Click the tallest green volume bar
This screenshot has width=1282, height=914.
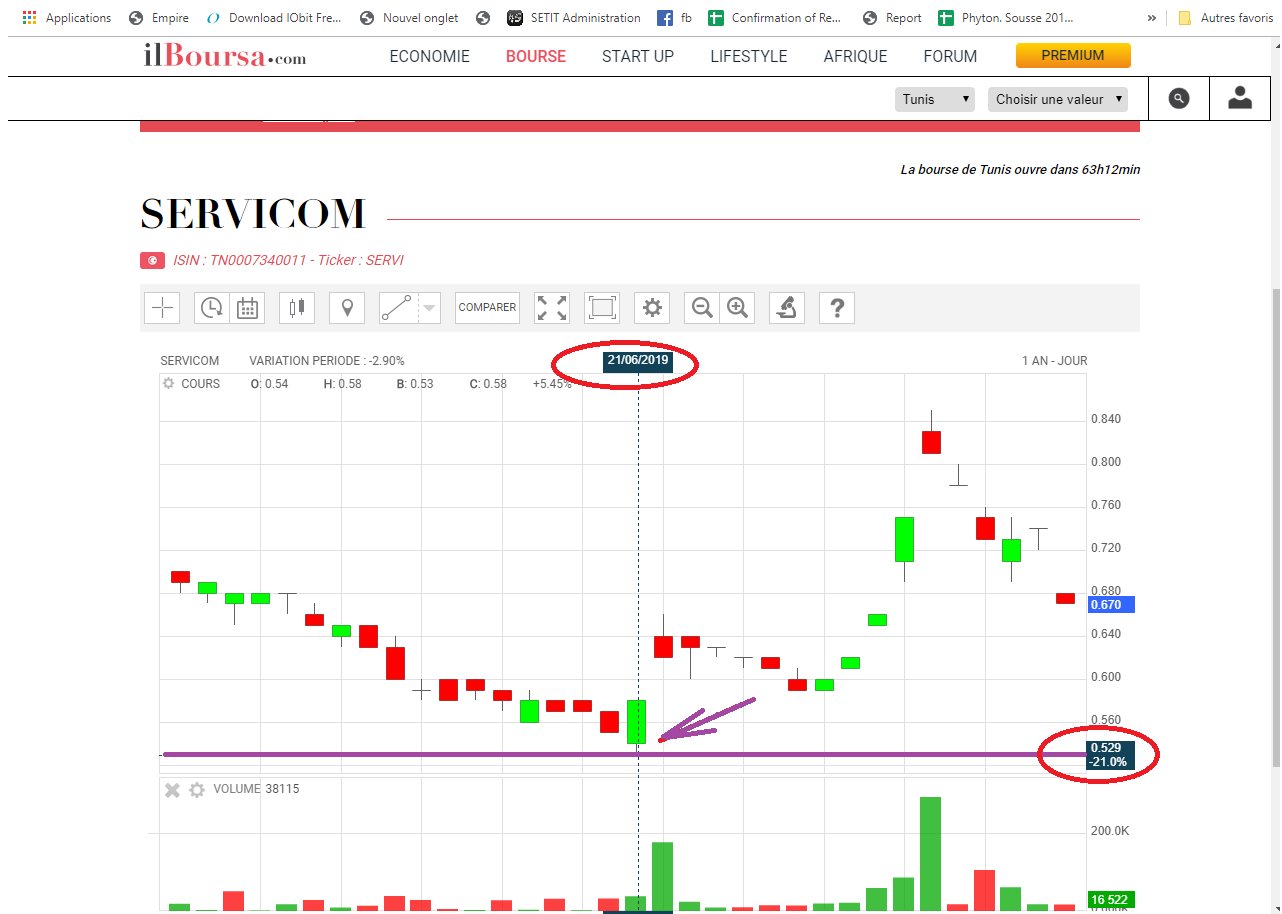point(930,853)
